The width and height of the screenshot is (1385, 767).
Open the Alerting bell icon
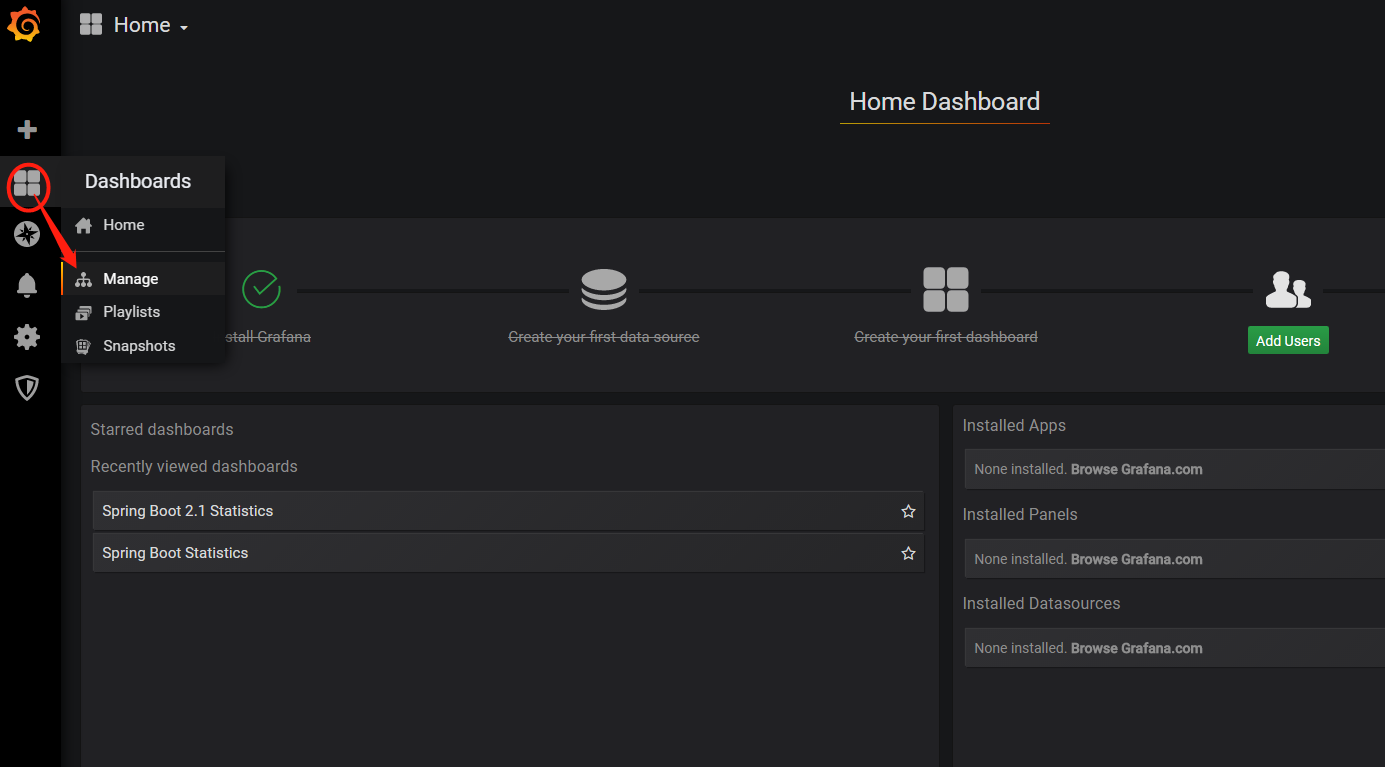pyautogui.click(x=27, y=286)
